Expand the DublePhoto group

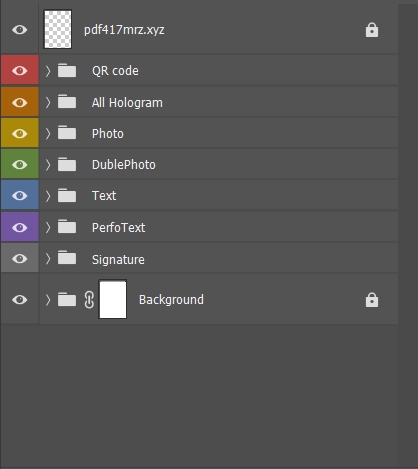(48, 164)
